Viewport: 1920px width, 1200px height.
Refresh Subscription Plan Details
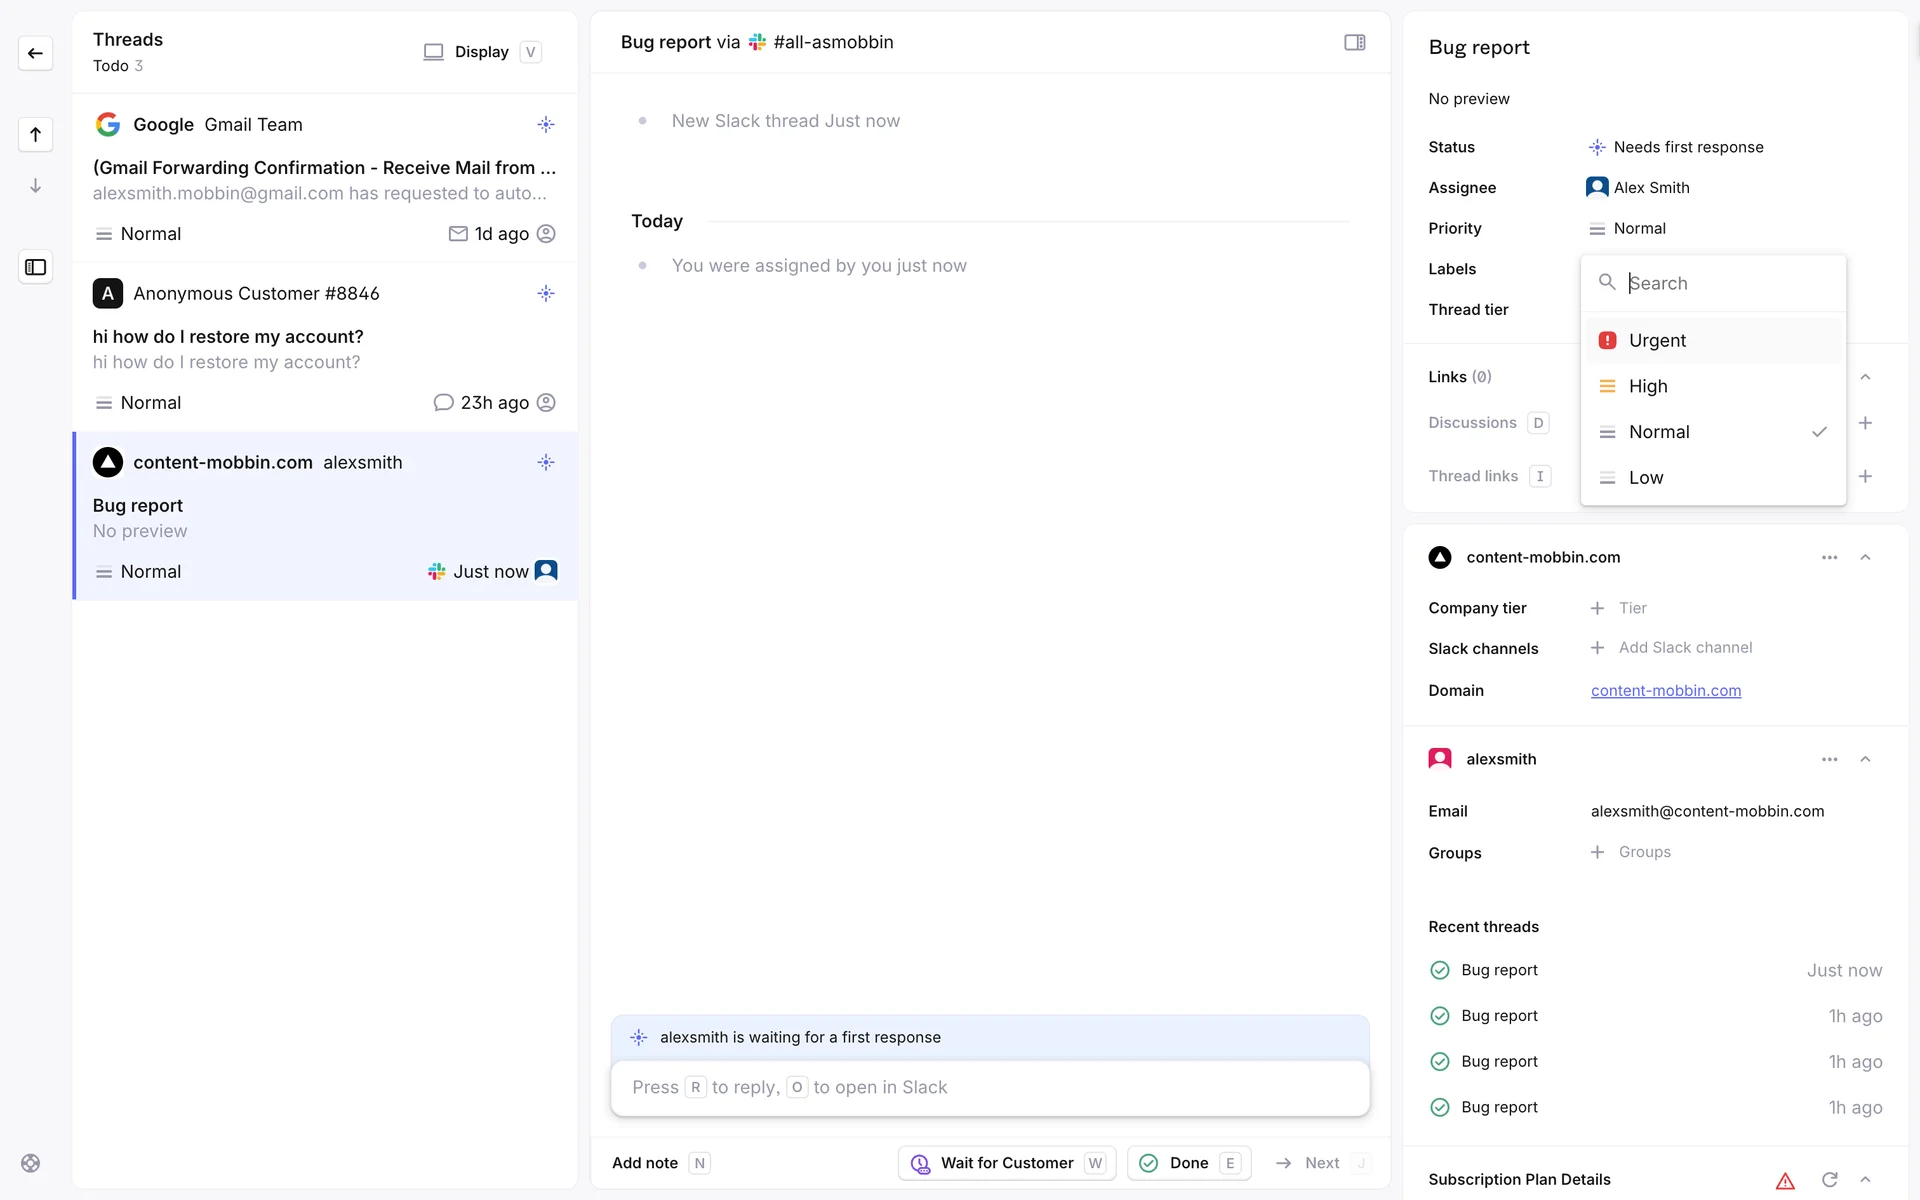(1829, 1180)
